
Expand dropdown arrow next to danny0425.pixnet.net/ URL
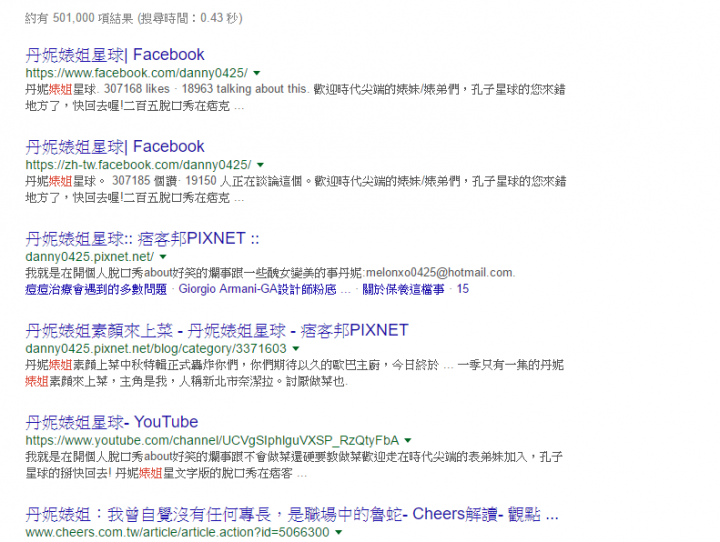click(x=163, y=257)
